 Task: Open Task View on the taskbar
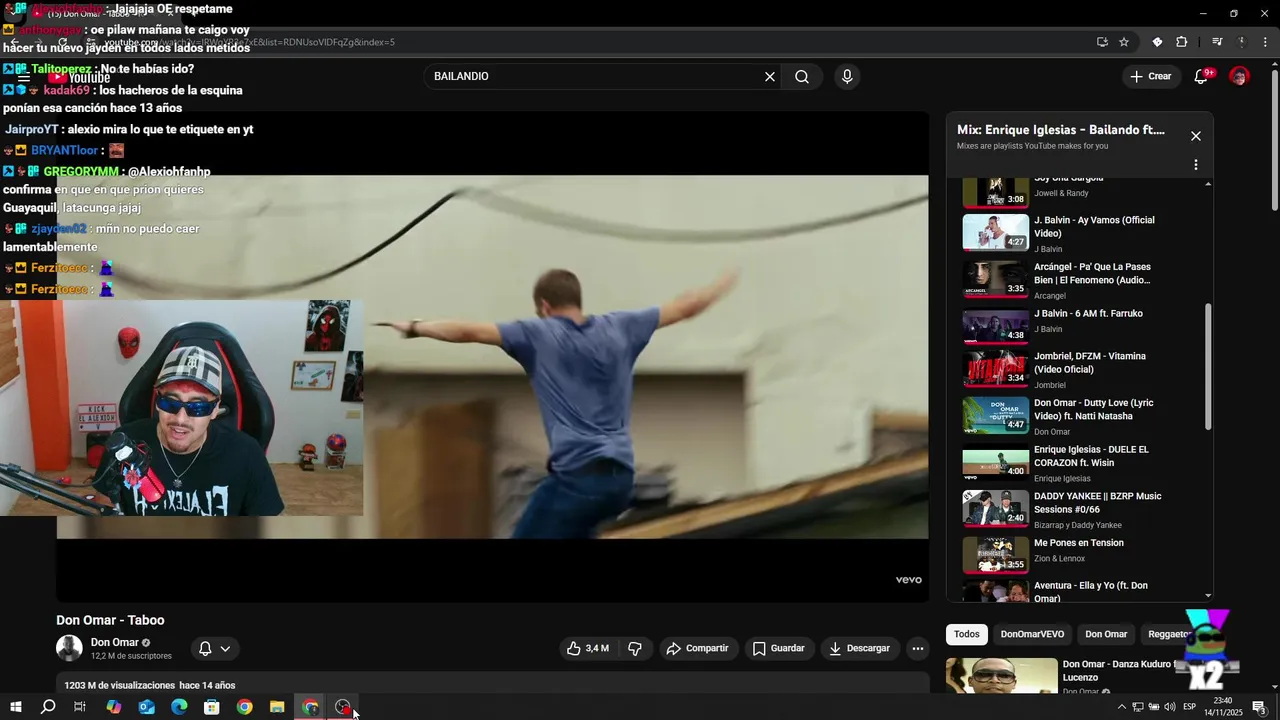[x=80, y=707]
